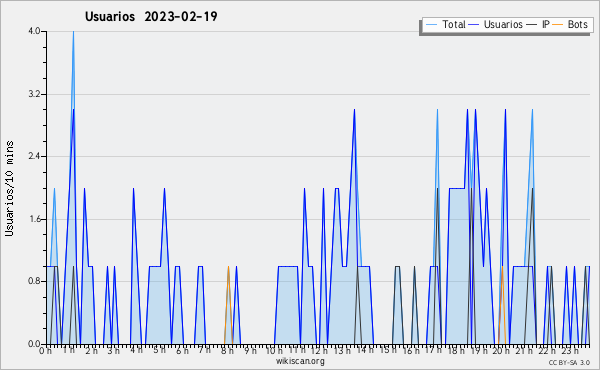Click the 'wikiscan.org' label below the chart

[x=300, y=361]
